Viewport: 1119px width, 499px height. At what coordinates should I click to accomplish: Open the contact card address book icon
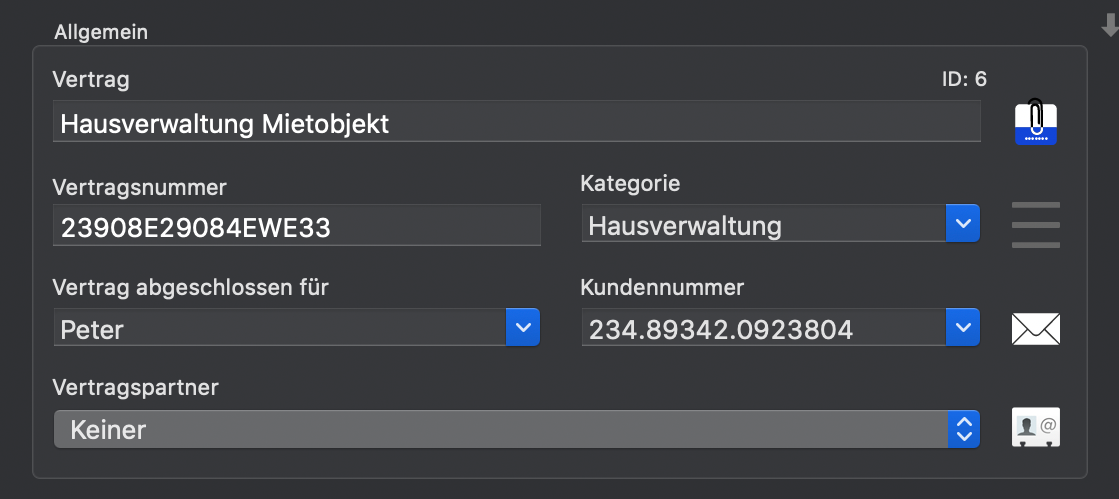click(x=1036, y=428)
